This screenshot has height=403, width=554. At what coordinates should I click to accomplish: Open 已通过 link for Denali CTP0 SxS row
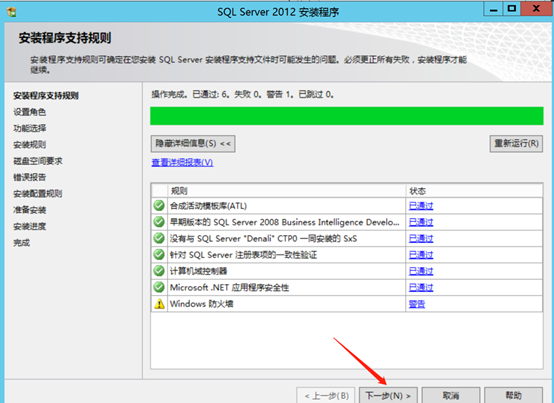[421, 238]
